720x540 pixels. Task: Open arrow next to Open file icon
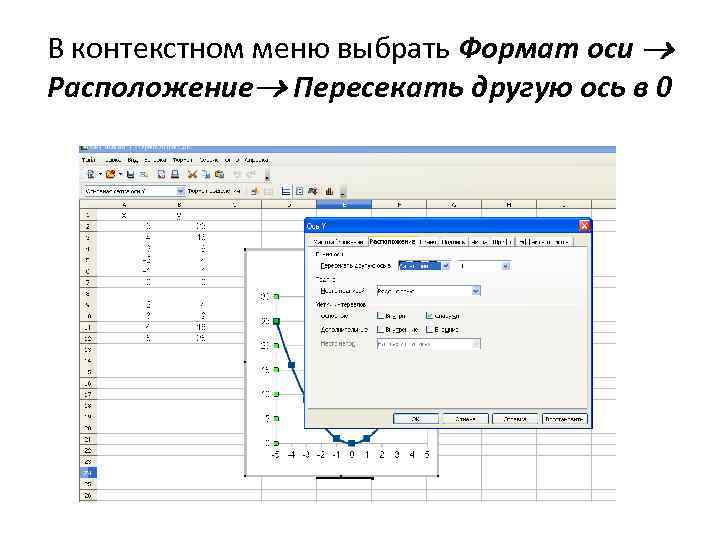click(x=120, y=174)
